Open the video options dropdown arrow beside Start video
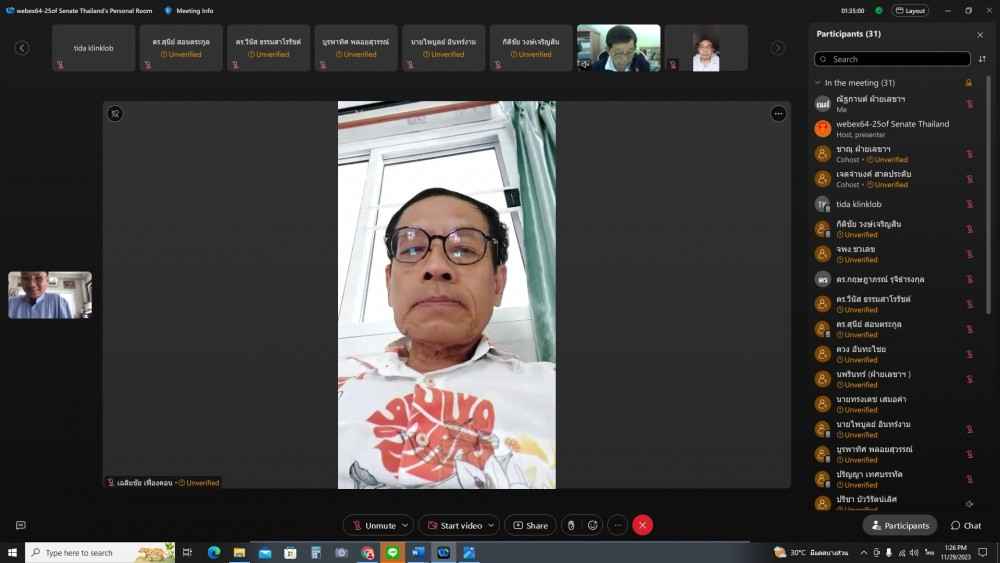The image size is (1000, 563). coord(491,525)
